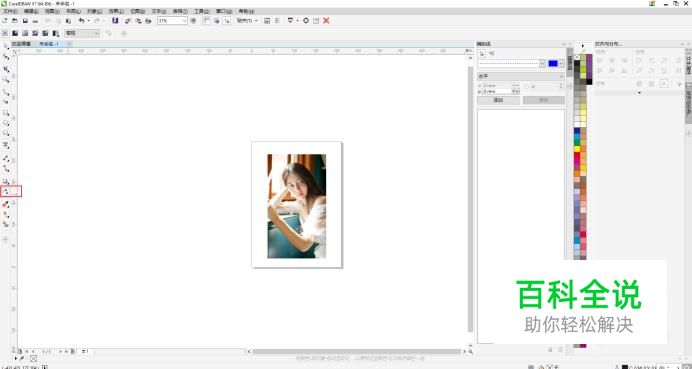Open the 文件 menu
The image size is (692, 369).
(x=11, y=11)
